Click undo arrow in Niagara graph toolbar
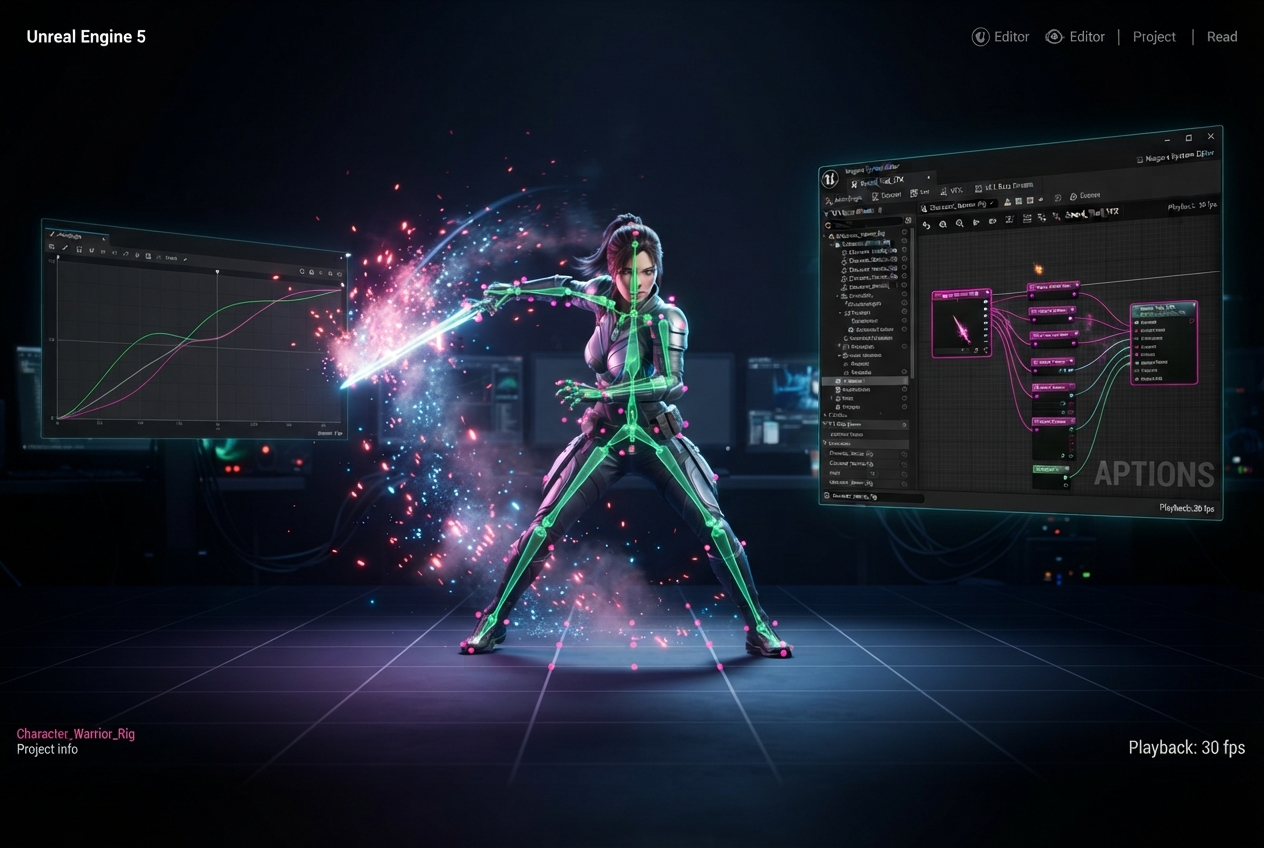Viewport: 1264px width, 848px height. (x=926, y=225)
